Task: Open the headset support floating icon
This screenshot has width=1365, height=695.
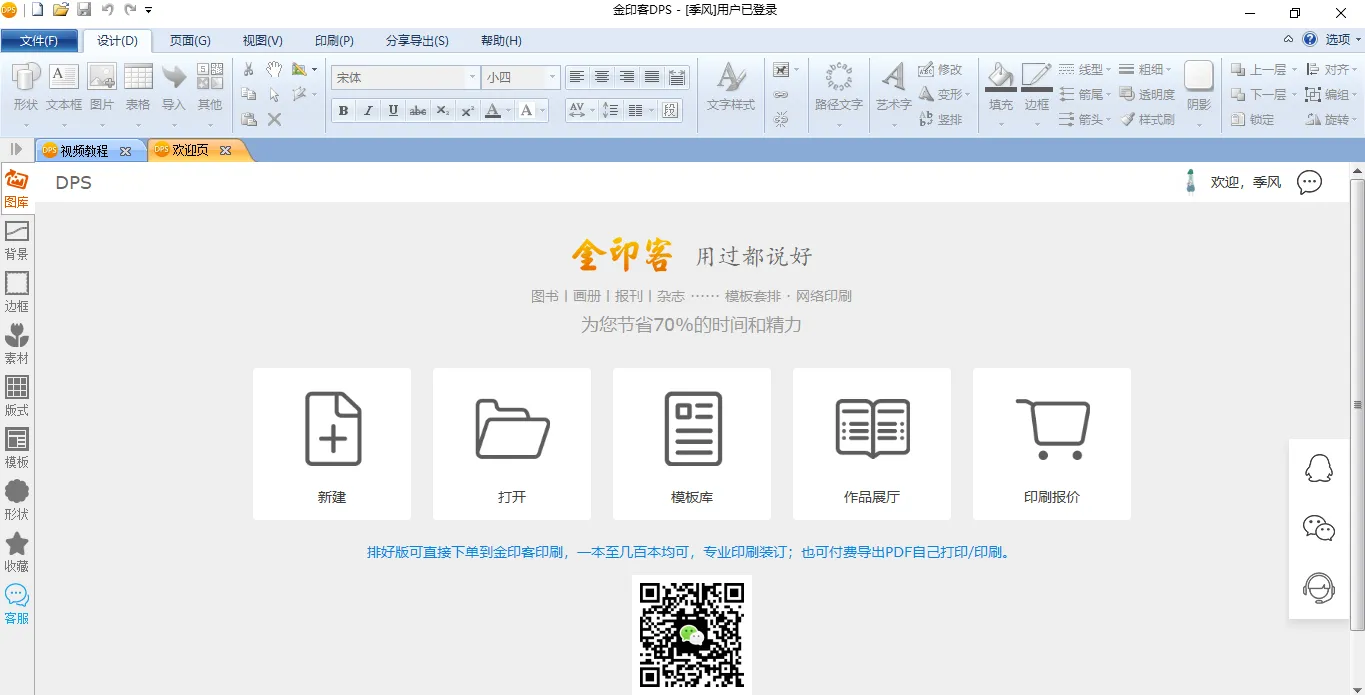Action: (x=1319, y=588)
